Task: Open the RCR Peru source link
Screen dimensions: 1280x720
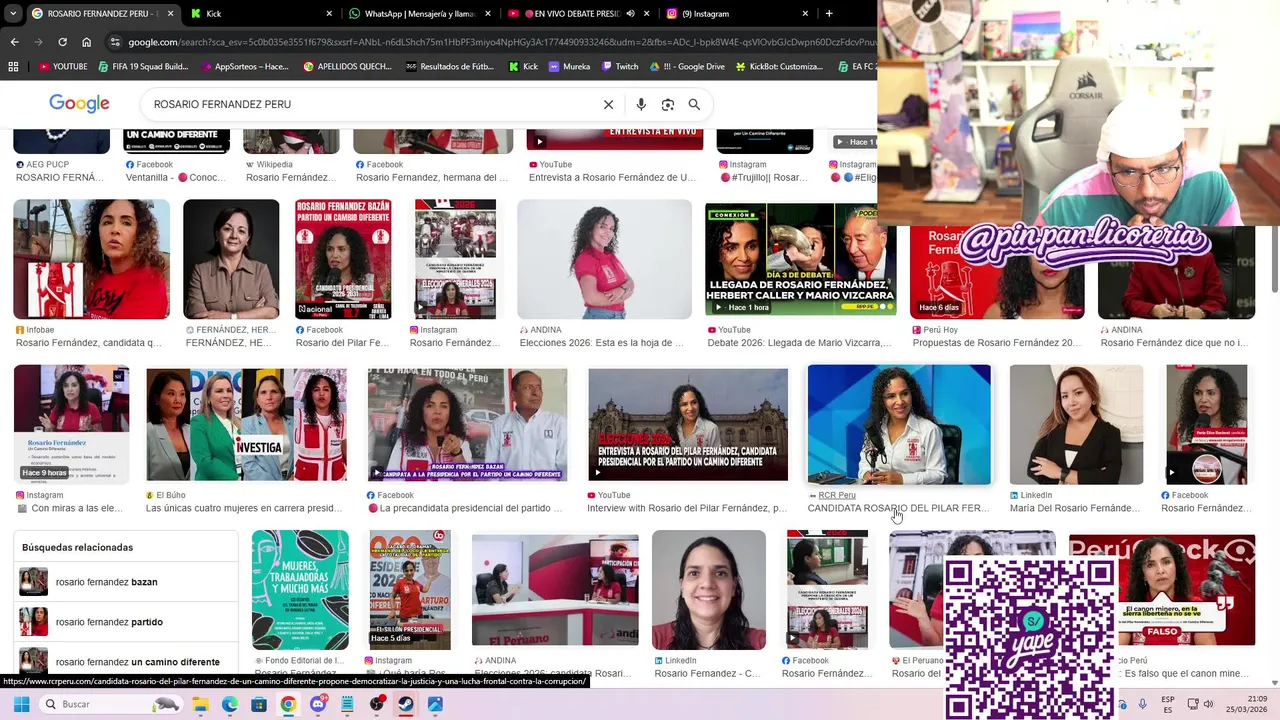Action: (837, 495)
